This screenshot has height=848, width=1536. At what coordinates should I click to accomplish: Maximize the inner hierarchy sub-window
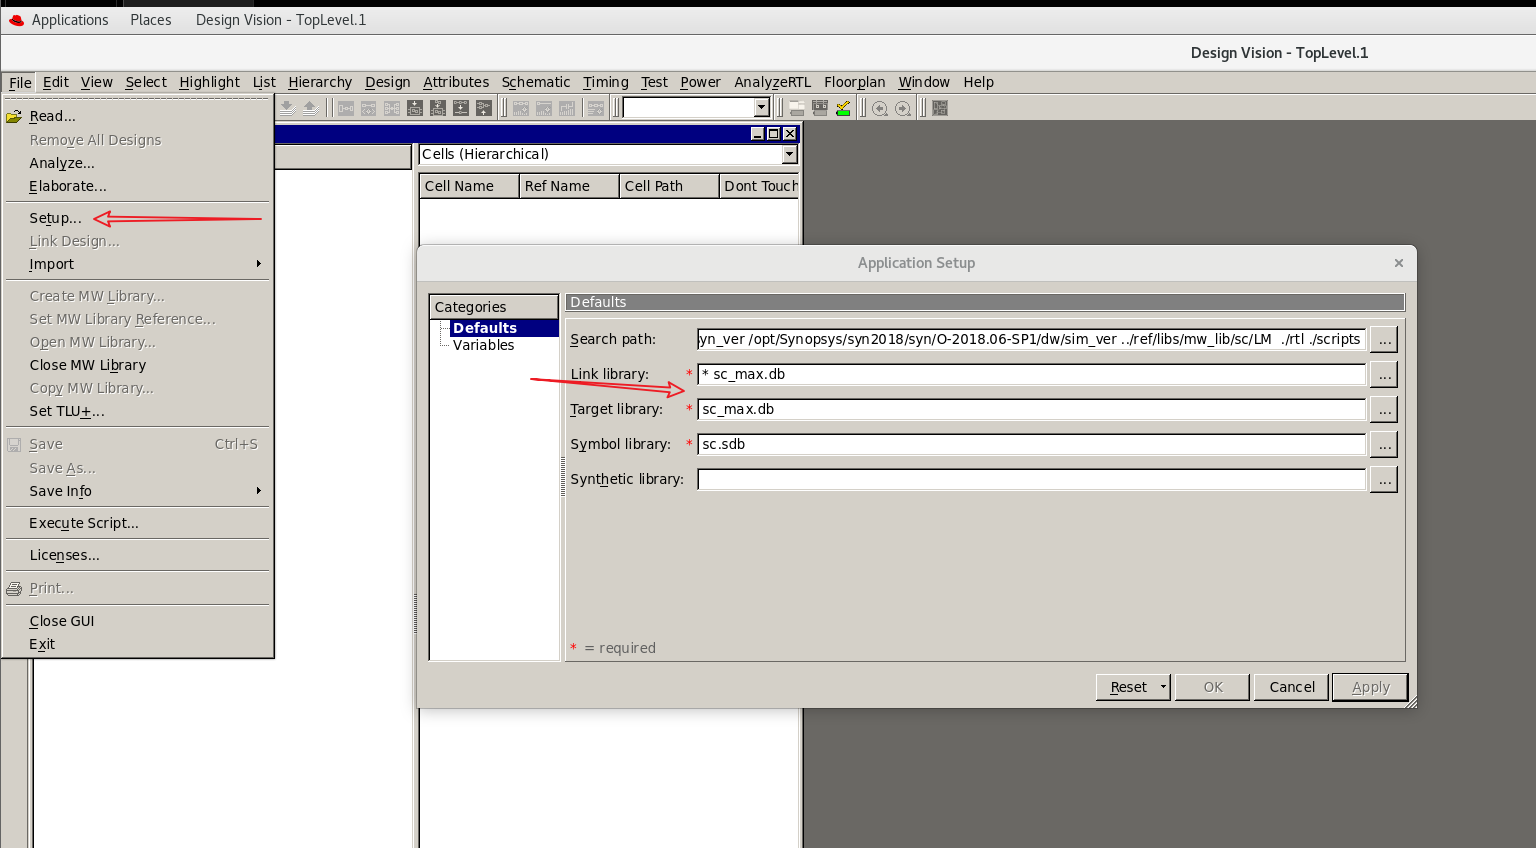click(x=773, y=133)
